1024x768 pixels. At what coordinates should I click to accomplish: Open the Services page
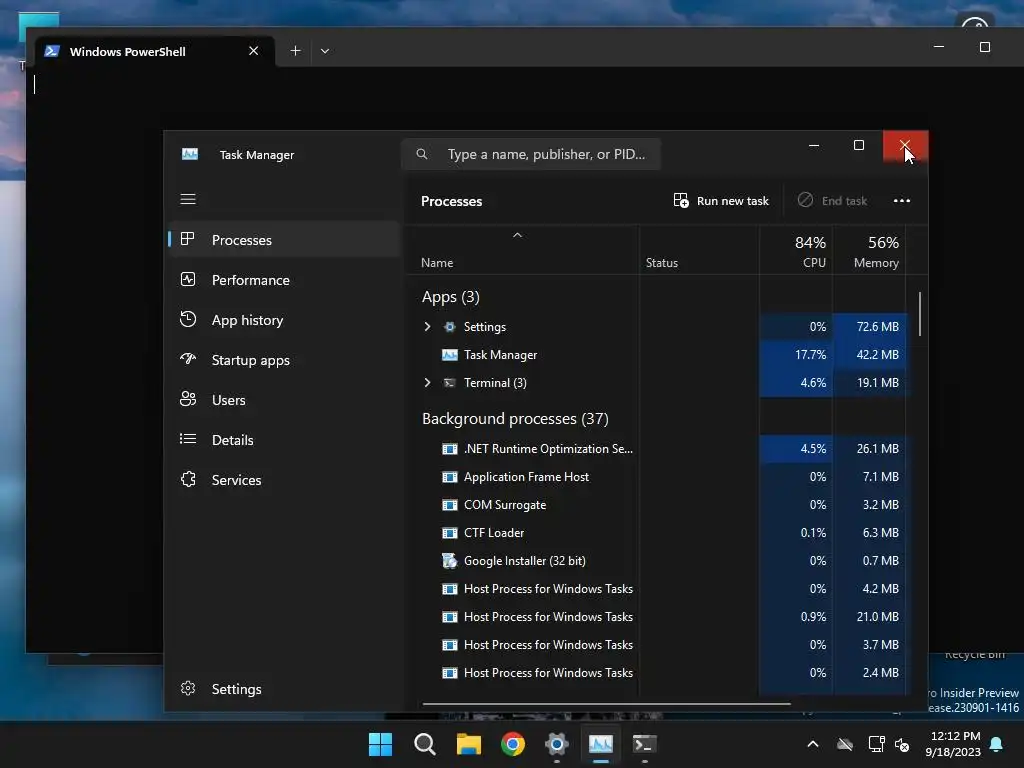point(284,480)
